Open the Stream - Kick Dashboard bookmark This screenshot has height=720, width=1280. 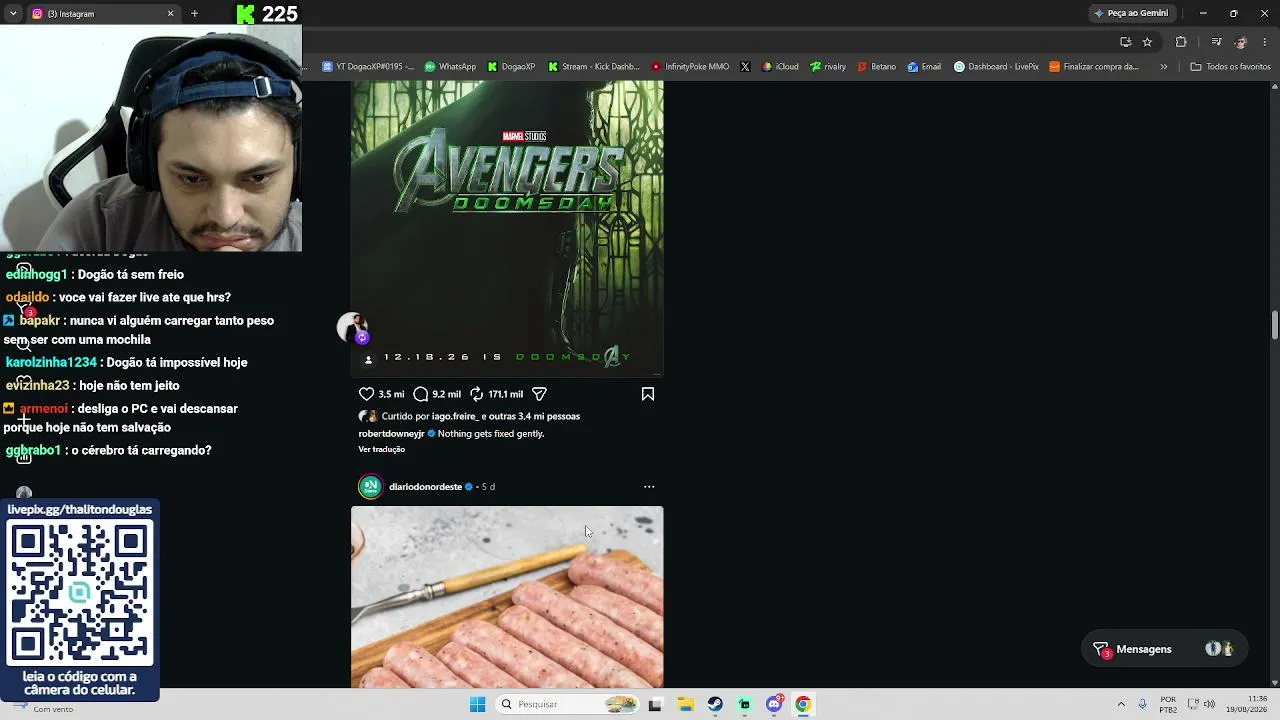pyautogui.click(x=594, y=67)
